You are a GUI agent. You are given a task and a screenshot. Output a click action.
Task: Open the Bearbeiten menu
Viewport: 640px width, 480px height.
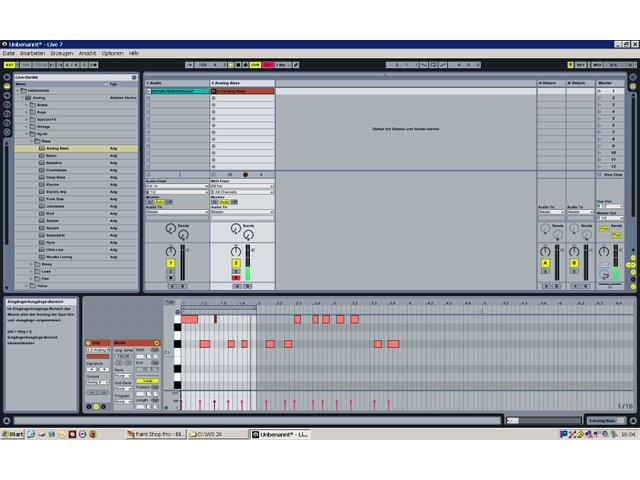[33, 53]
